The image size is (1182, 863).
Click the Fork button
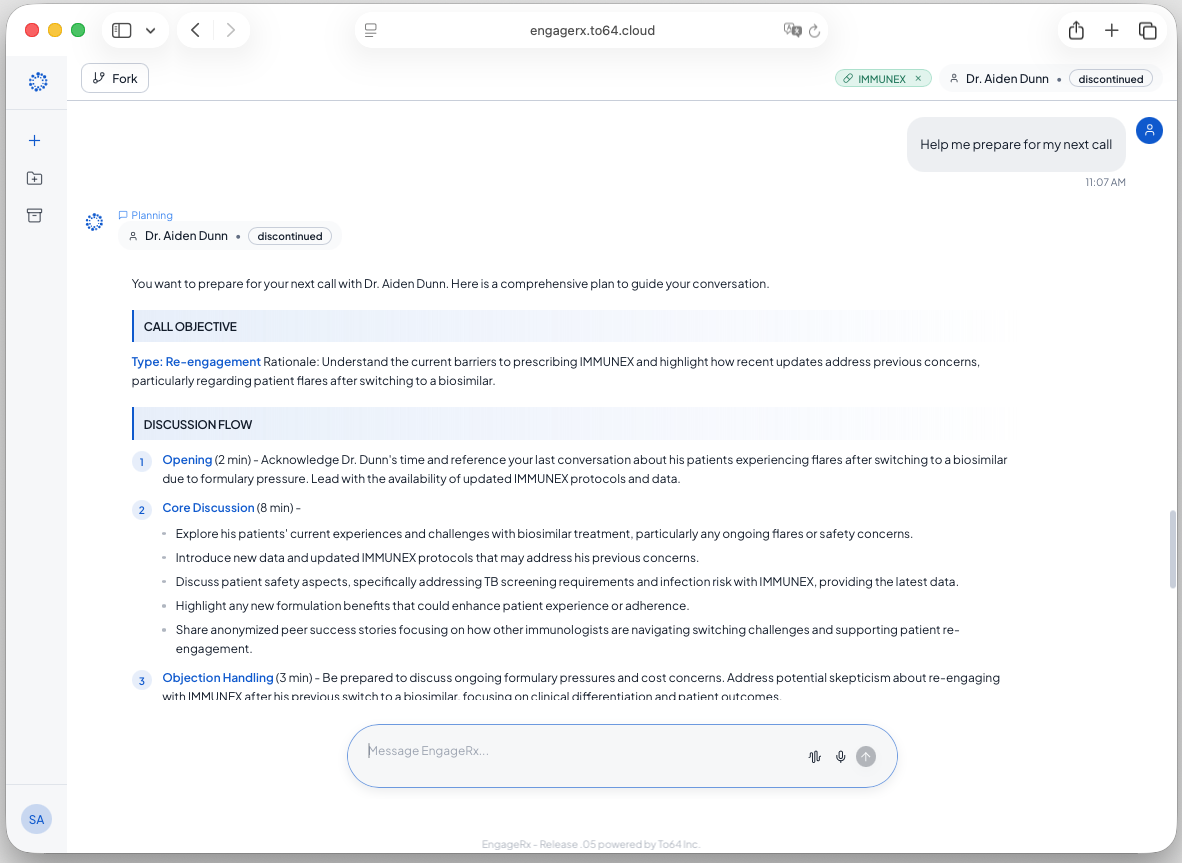point(115,78)
